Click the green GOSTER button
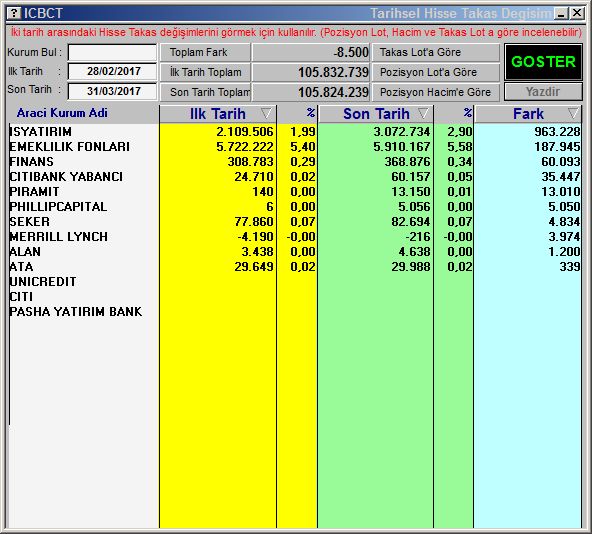The image size is (592, 534). click(543, 62)
